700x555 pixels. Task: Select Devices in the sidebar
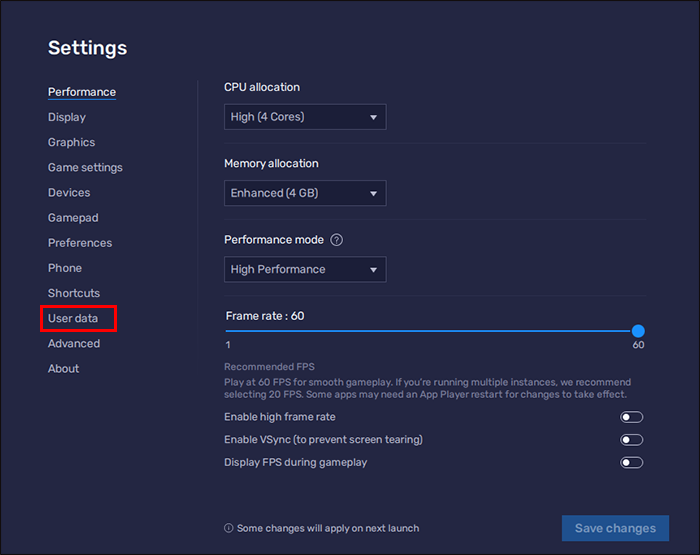point(69,192)
